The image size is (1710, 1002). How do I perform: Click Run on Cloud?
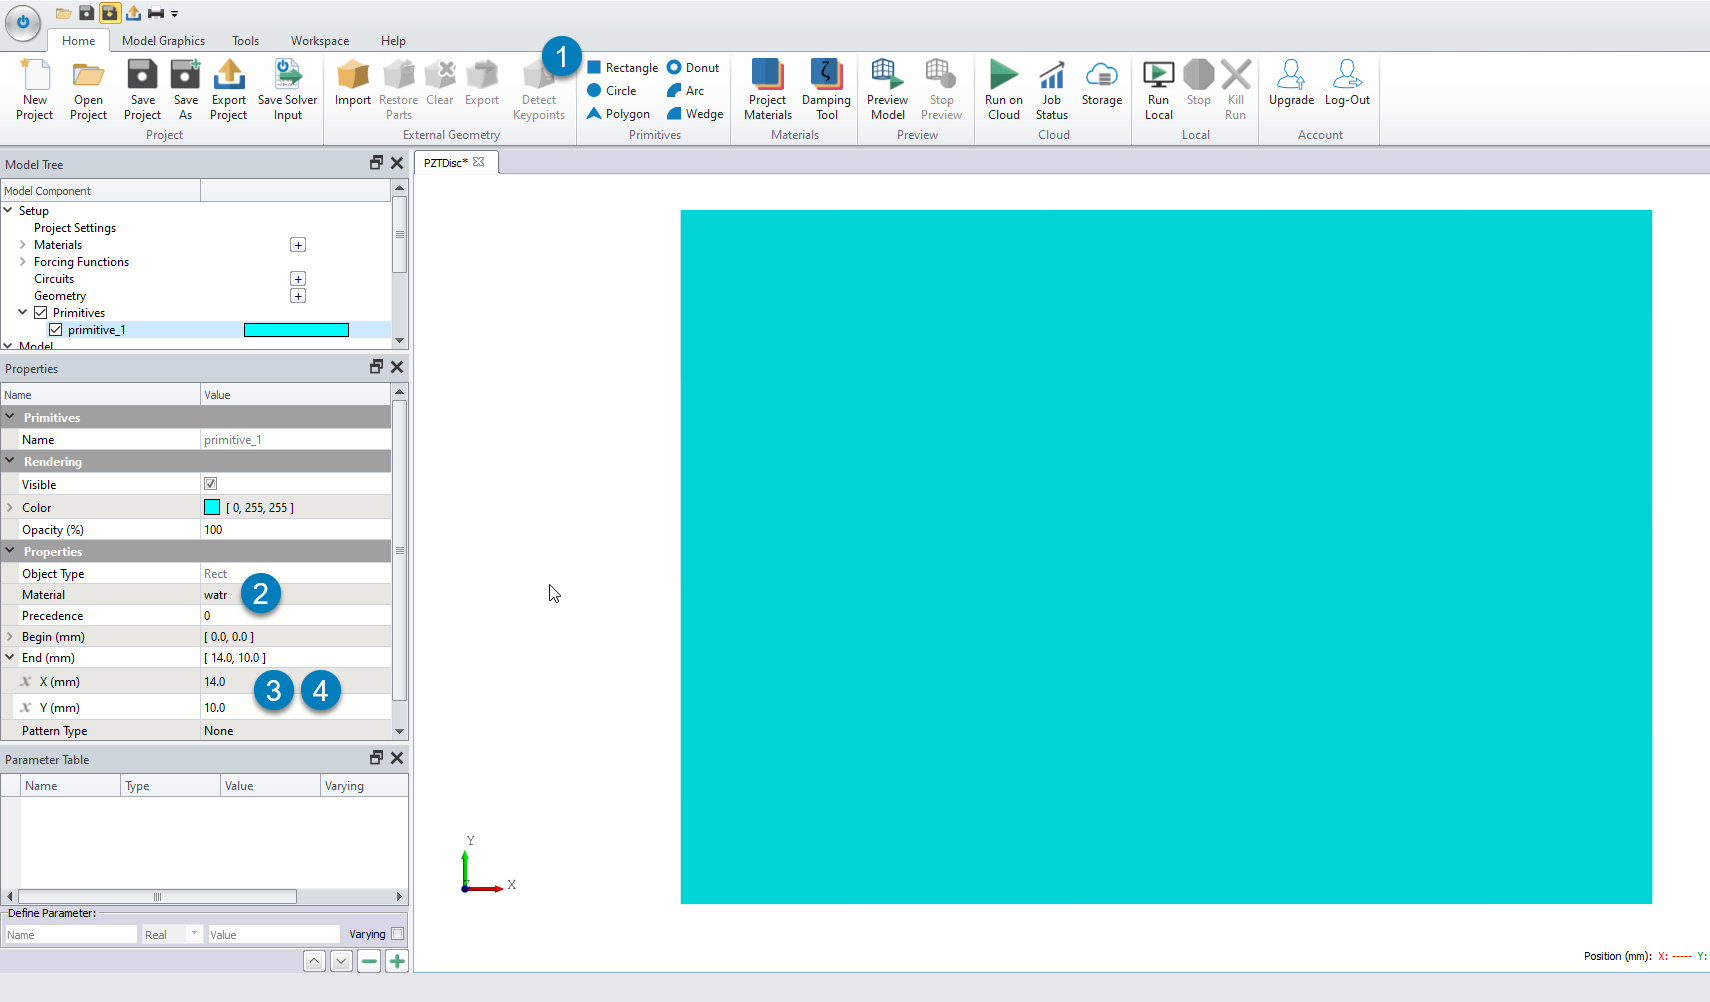coord(1004,90)
